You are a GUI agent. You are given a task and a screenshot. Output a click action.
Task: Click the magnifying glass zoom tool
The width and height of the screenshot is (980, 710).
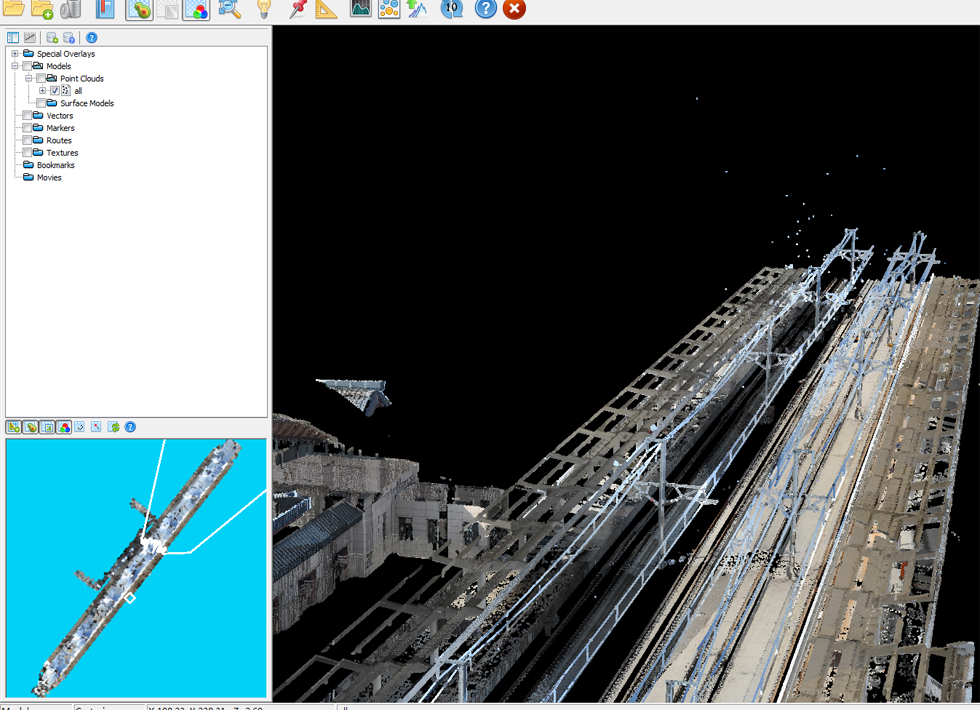(x=229, y=9)
